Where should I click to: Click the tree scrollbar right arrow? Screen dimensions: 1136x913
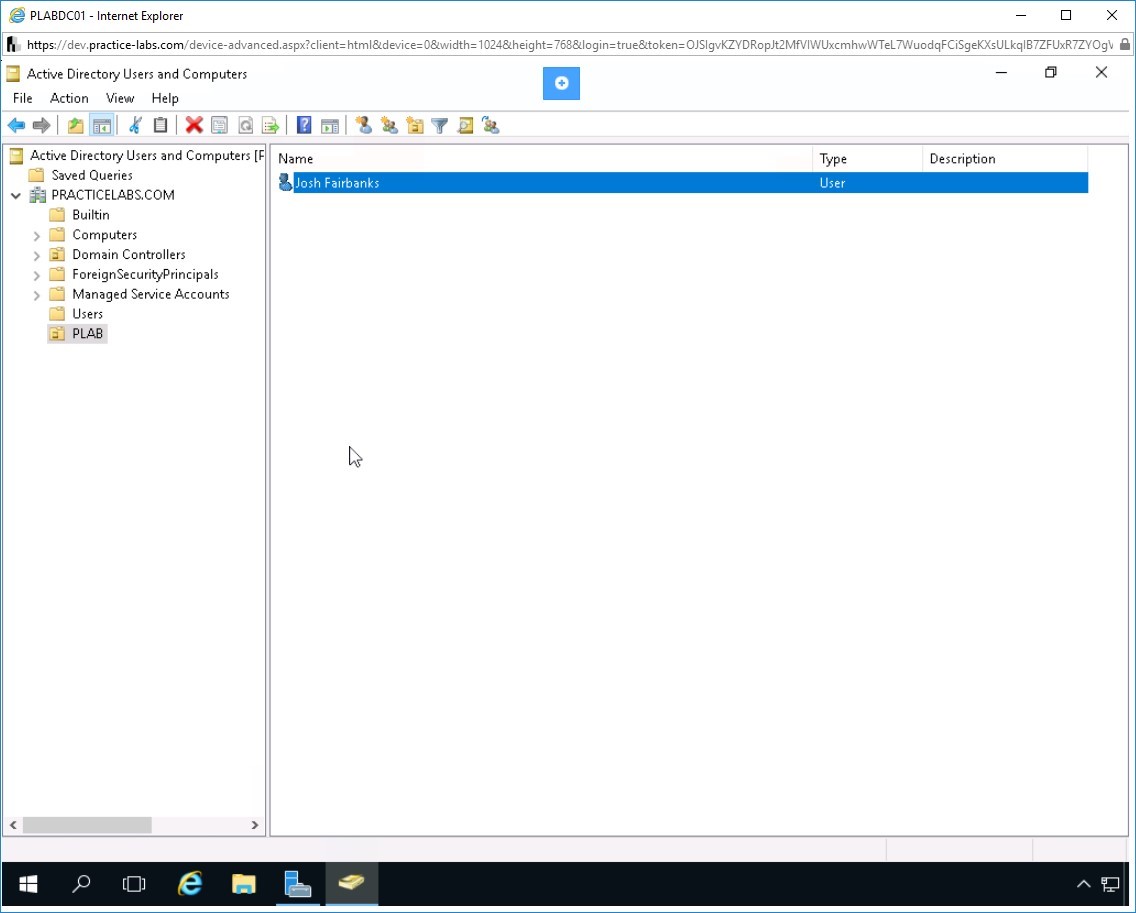(254, 825)
